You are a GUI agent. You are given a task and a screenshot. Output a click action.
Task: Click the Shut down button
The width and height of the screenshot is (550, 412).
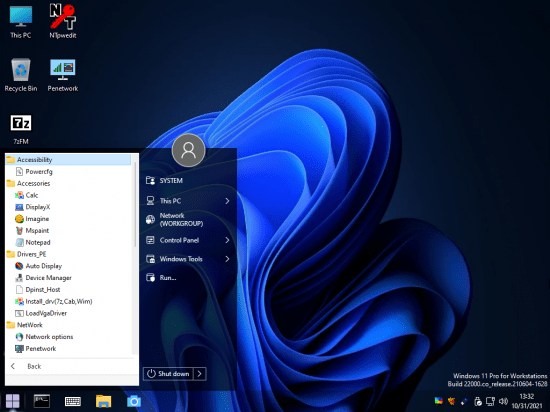pos(168,374)
